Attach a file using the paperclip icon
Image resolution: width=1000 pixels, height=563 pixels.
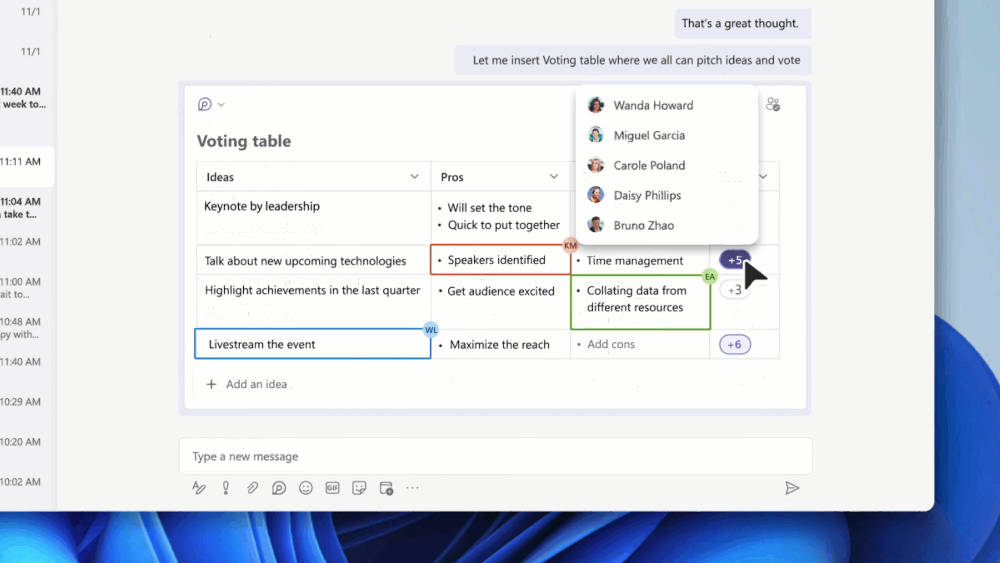pos(253,488)
